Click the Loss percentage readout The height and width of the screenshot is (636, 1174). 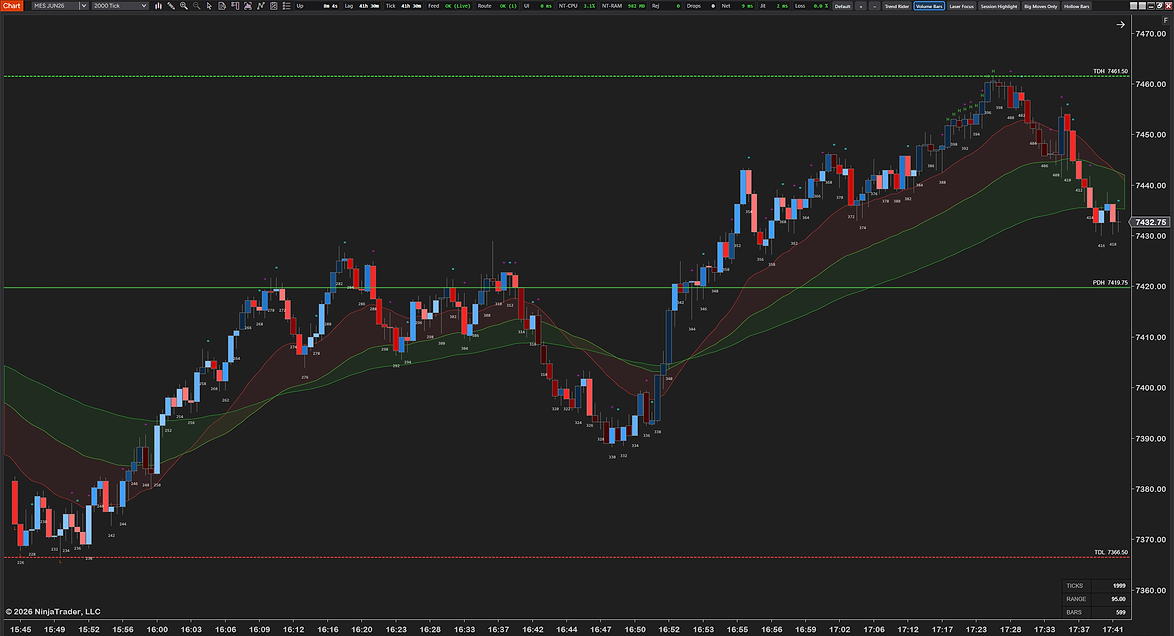(x=812, y=6)
